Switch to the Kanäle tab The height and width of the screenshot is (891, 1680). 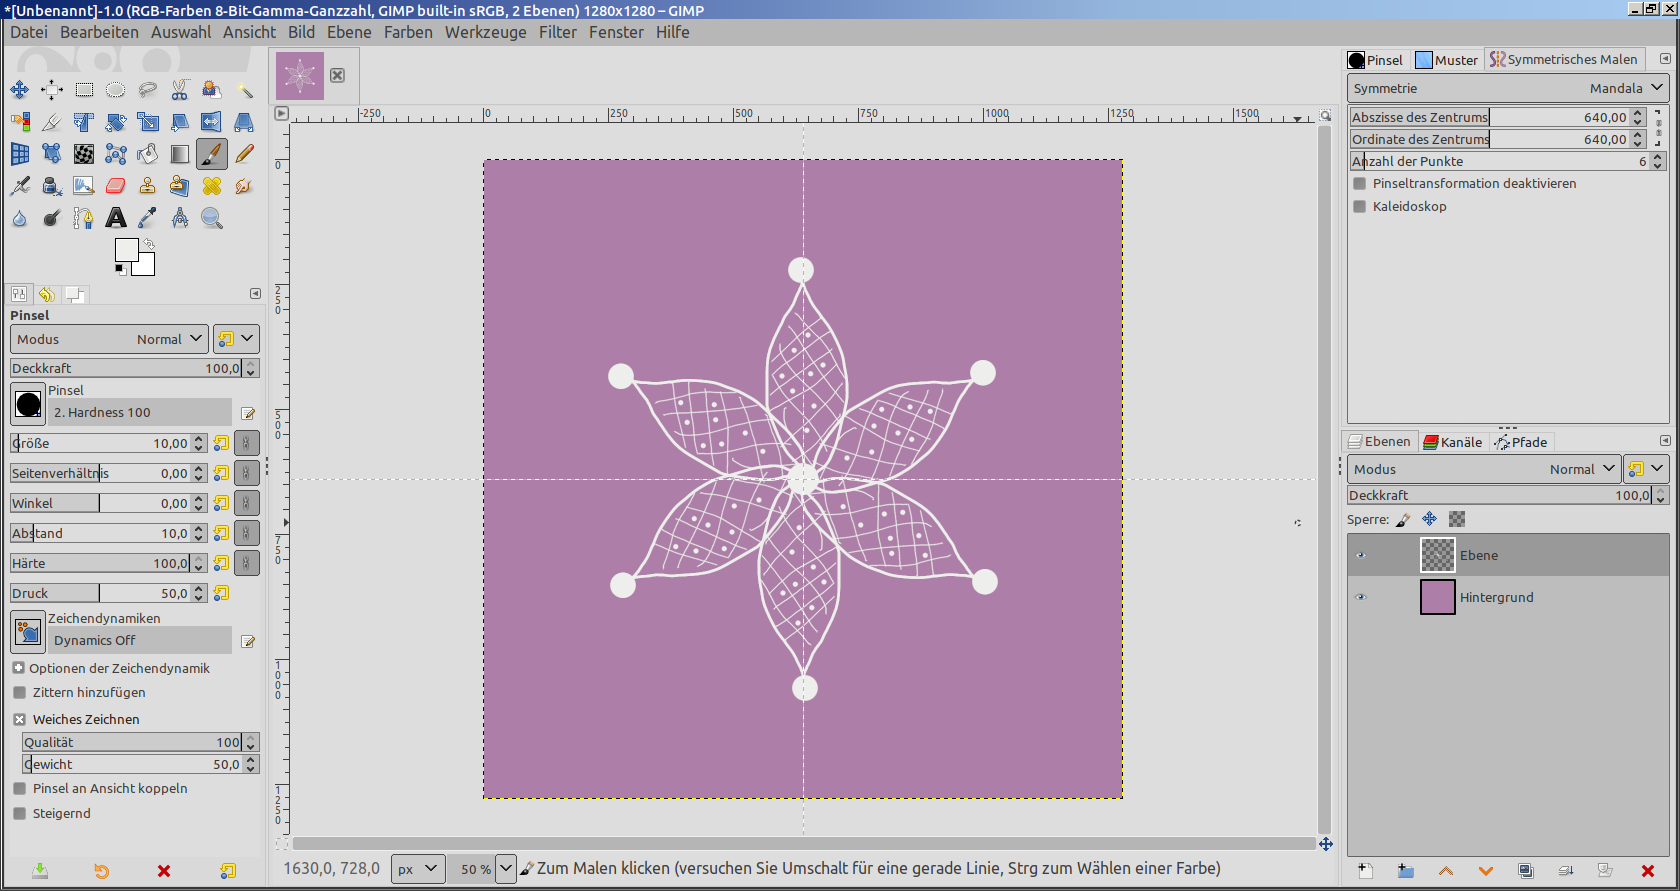tap(1453, 442)
